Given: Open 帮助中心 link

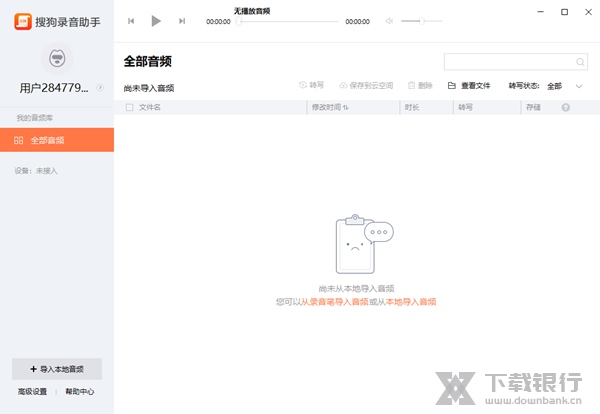Looking at the screenshot, I should [x=80, y=392].
